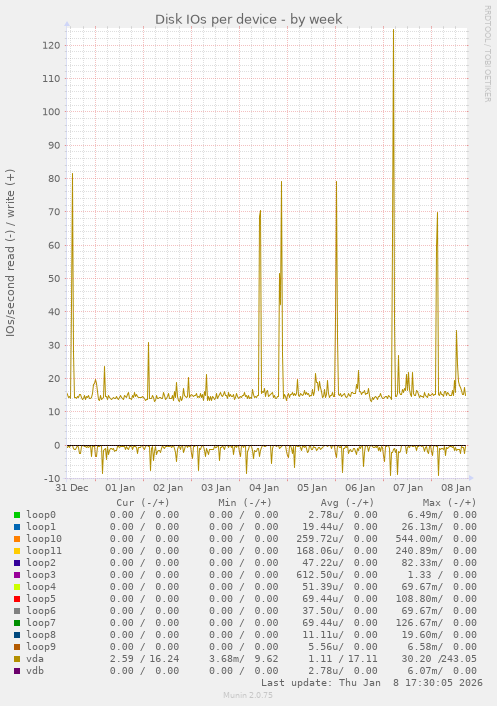The width and height of the screenshot is (497, 706).
Task: Click the 01 Jan x-axis label
Action: 120,488
